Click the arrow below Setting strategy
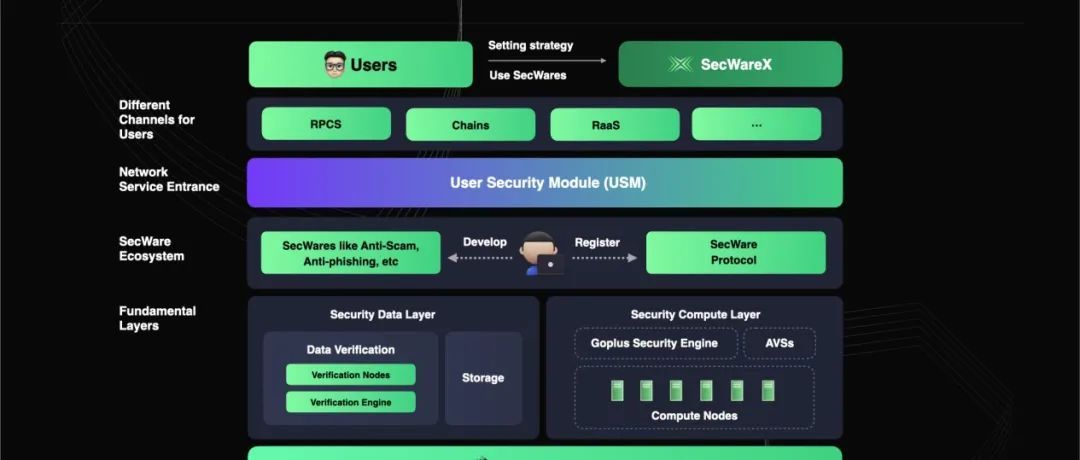 [547, 60]
